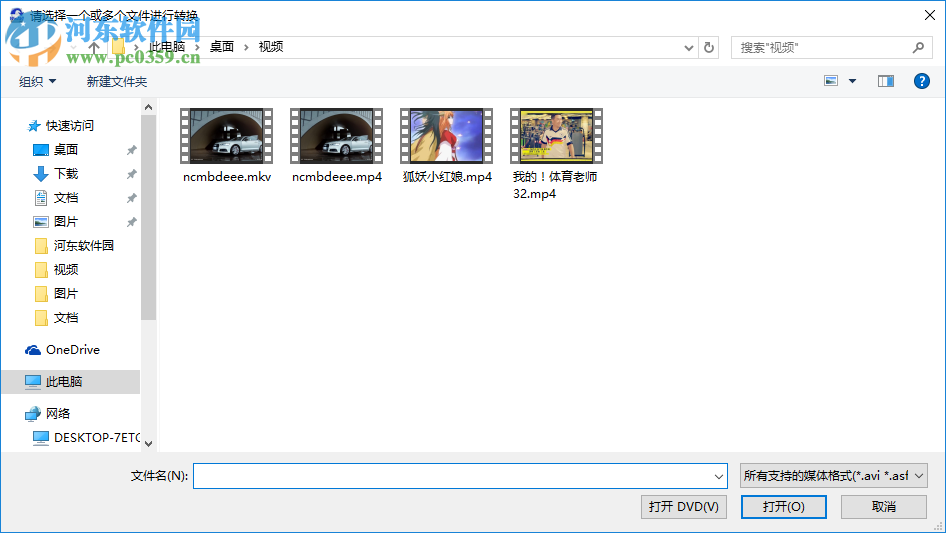Image resolution: width=946 pixels, height=533 pixels.
Task: Click unpinned 图片 folder icon in sidebar
Action: (41, 294)
